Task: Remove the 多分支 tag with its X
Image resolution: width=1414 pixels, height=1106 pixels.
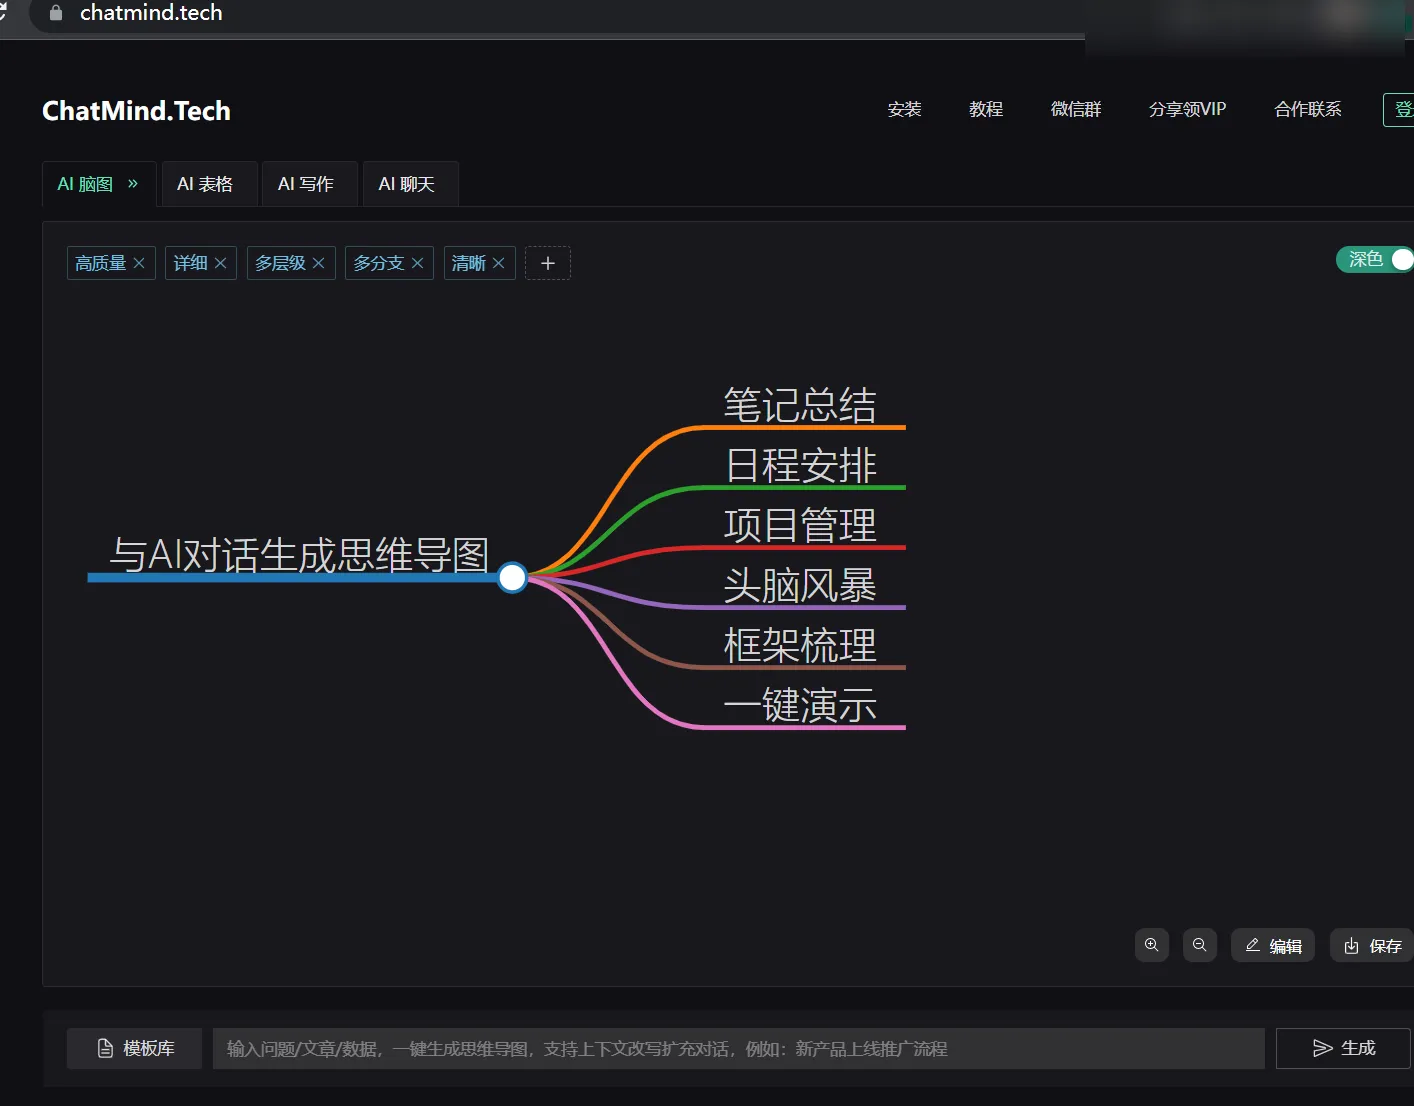Action: click(x=419, y=263)
